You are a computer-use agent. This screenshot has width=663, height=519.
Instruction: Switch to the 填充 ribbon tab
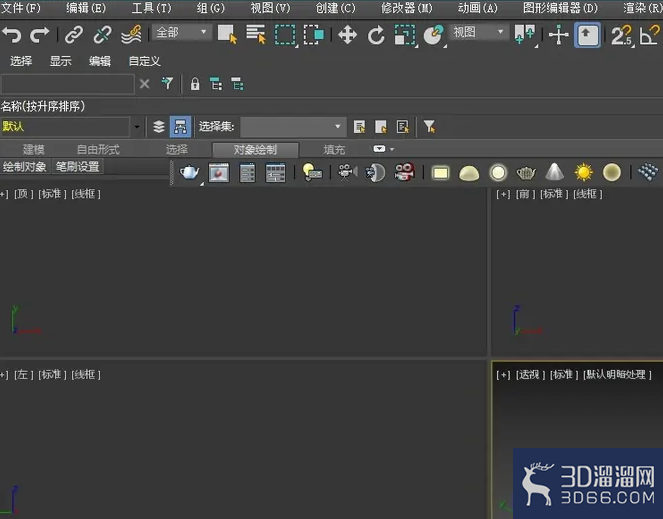[334, 150]
